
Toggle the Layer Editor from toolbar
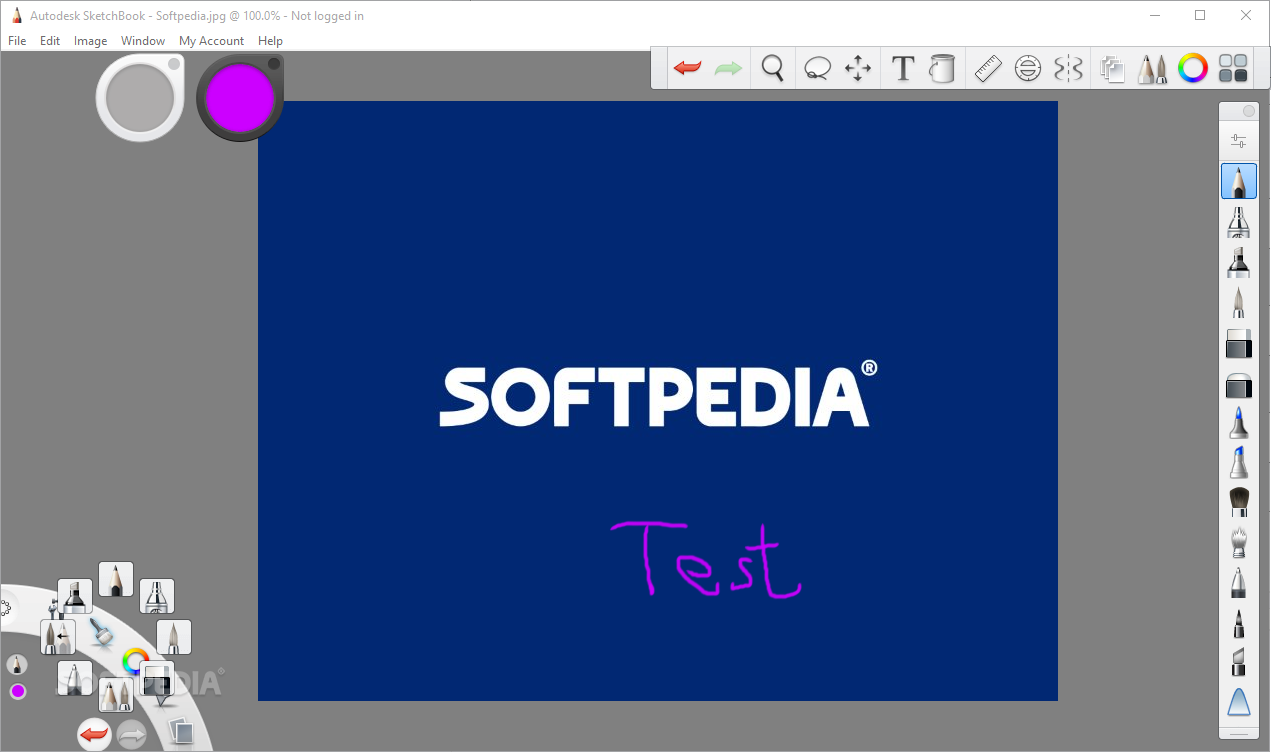pyautogui.click(x=1113, y=68)
